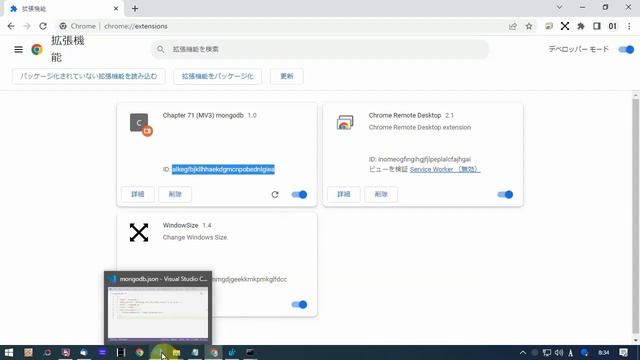The height and width of the screenshot is (360, 640).
Task: Click the search magnifier icon in search box
Action: [160, 49]
